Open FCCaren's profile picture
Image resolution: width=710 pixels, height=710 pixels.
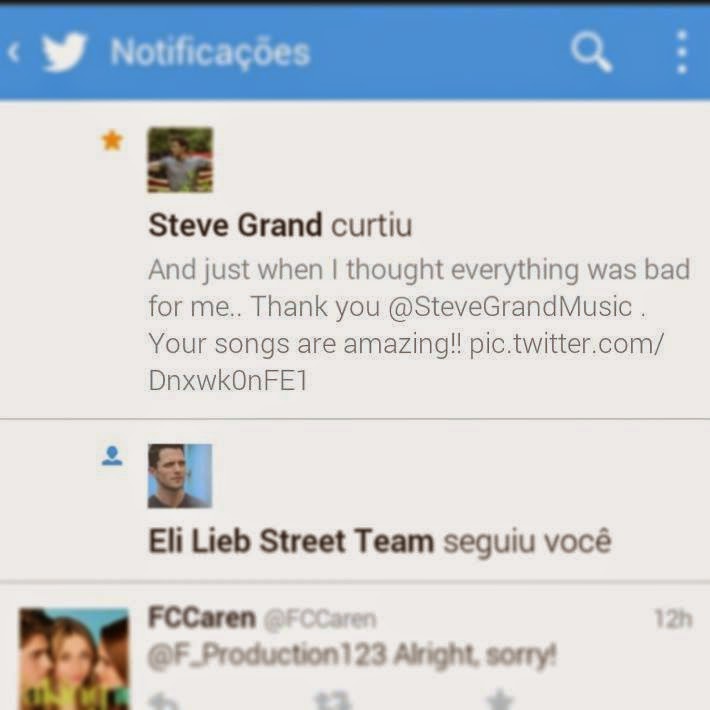pyautogui.click(x=74, y=659)
